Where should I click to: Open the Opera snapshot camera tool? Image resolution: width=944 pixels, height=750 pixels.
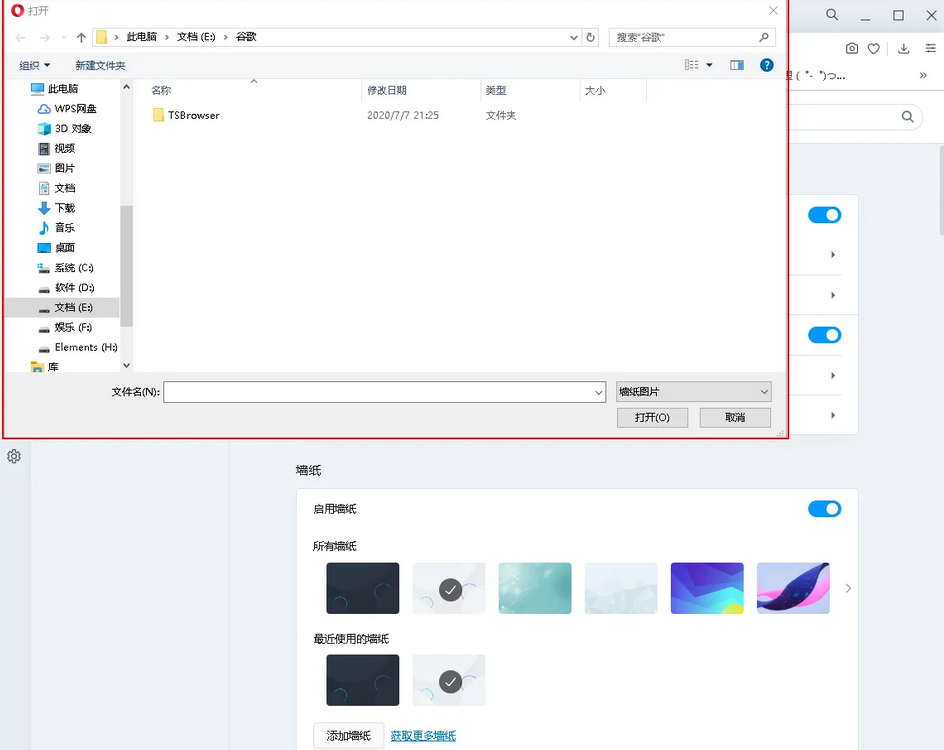(x=852, y=48)
